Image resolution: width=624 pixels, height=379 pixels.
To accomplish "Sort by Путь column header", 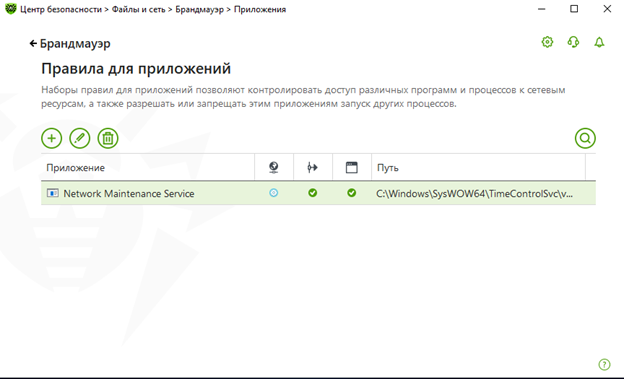I will tap(478, 168).
